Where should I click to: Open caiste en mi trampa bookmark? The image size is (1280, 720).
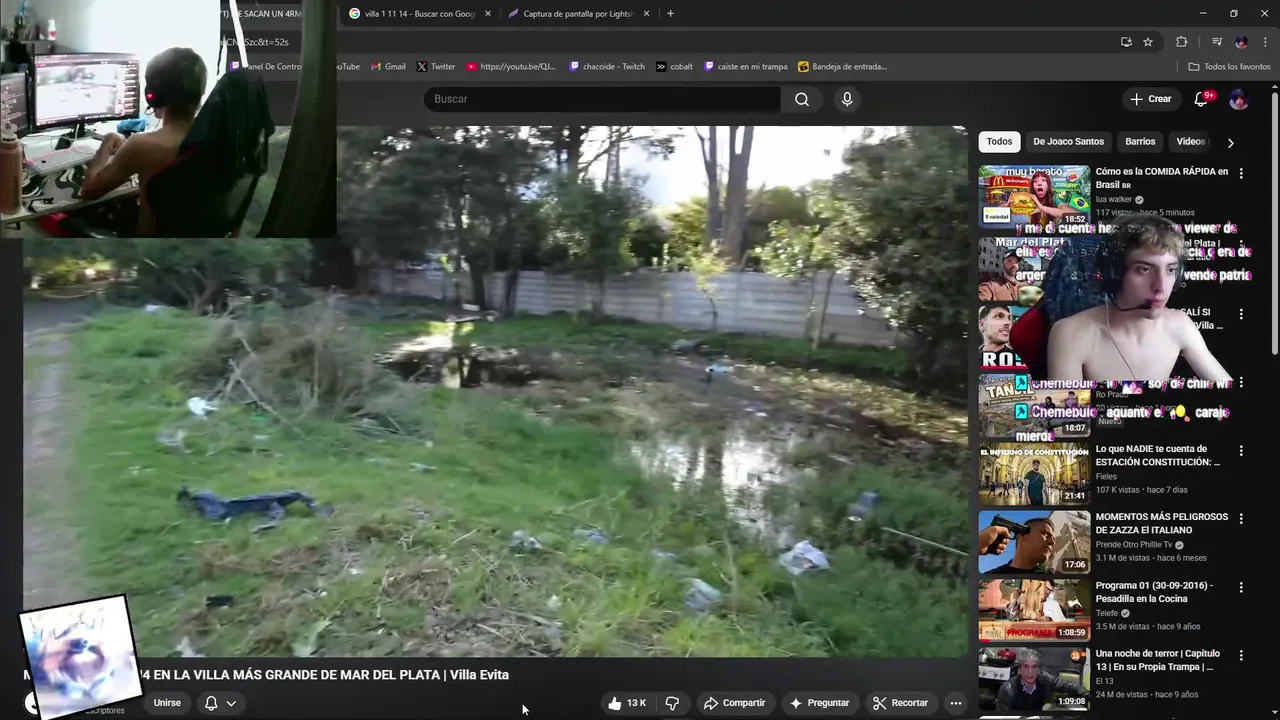coord(746,66)
